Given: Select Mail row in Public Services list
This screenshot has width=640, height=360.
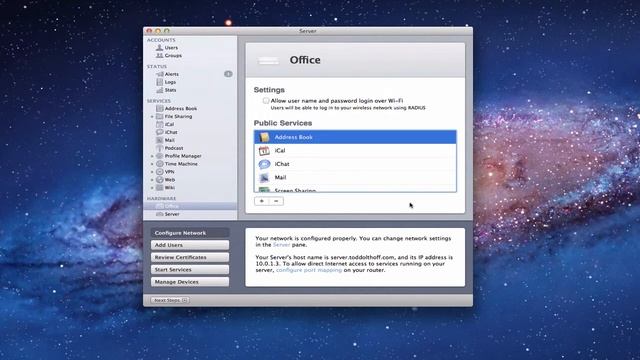Looking at the screenshot, I should coord(355,178).
